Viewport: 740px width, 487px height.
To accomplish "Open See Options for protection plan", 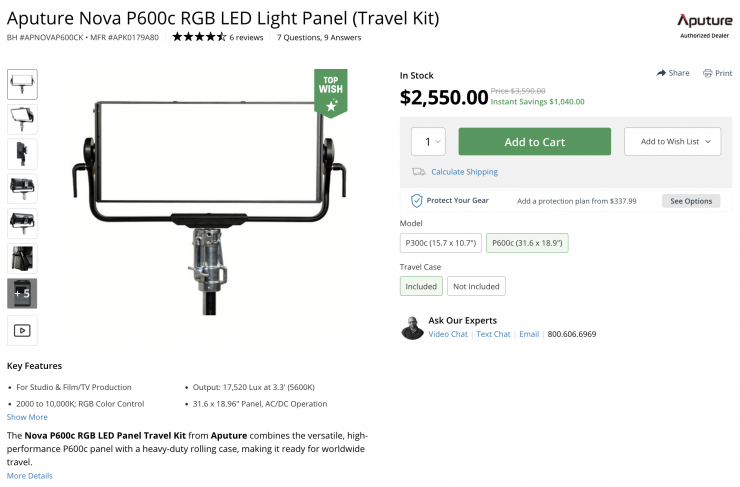I will click(690, 201).
